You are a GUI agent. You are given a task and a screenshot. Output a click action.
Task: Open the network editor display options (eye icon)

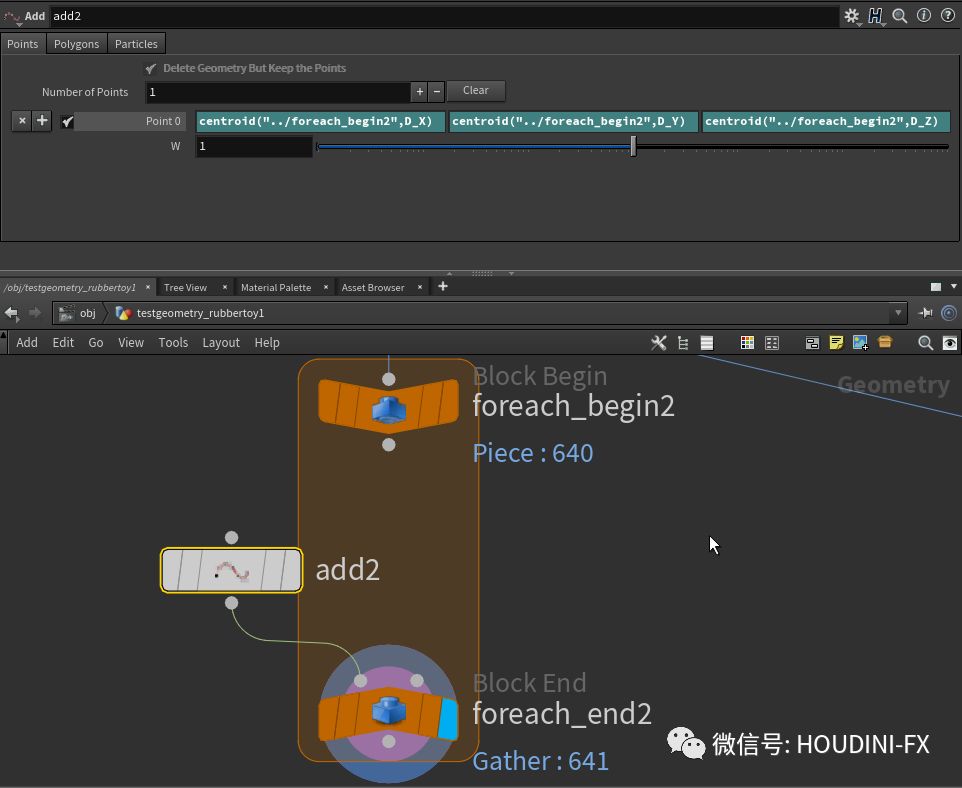[949, 342]
